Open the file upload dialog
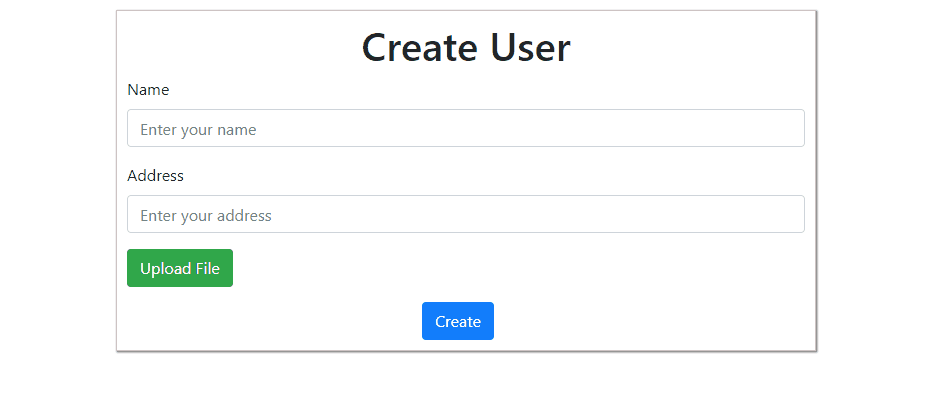The width and height of the screenshot is (935, 406). pyautogui.click(x=180, y=268)
